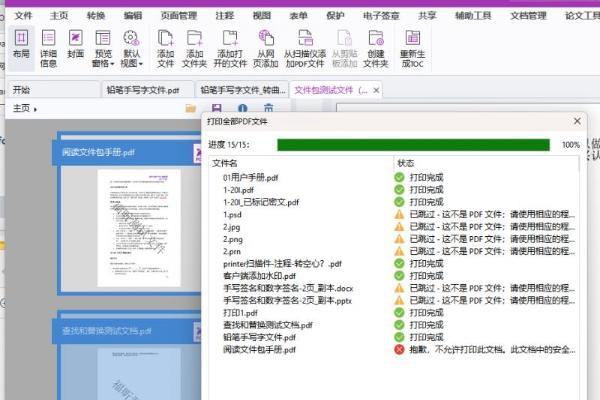Click the warning icon for the .docx file
This screenshot has width=600, height=400.
399,288
